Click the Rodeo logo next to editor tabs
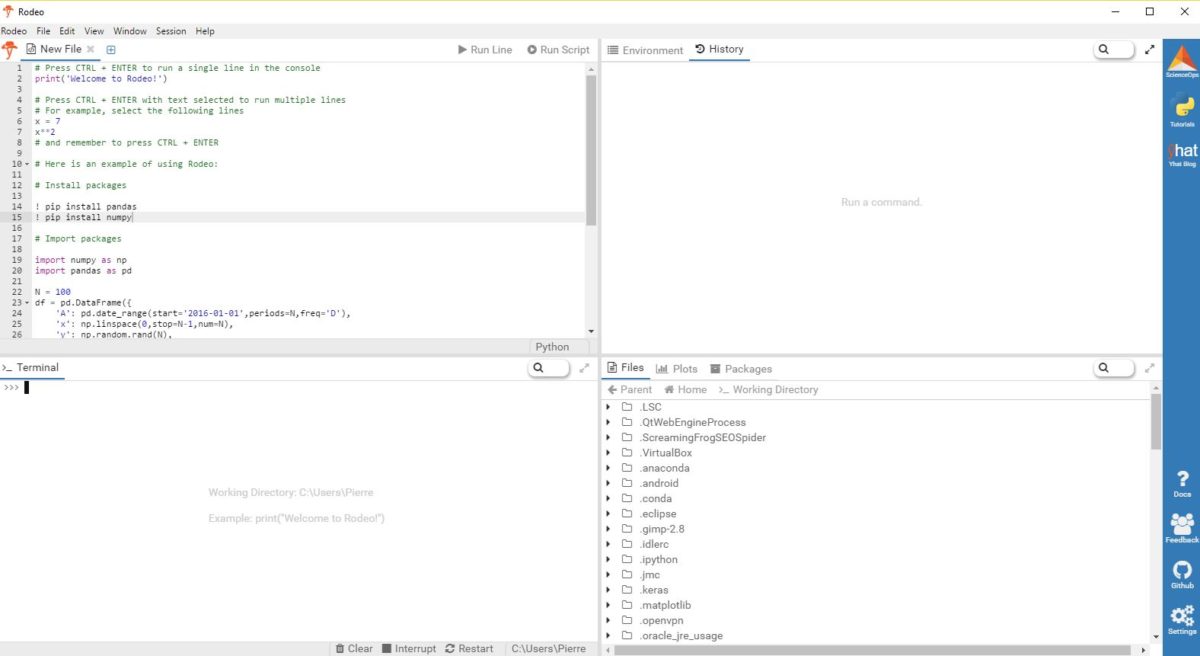This screenshot has height=656, width=1200. click(9, 49)
